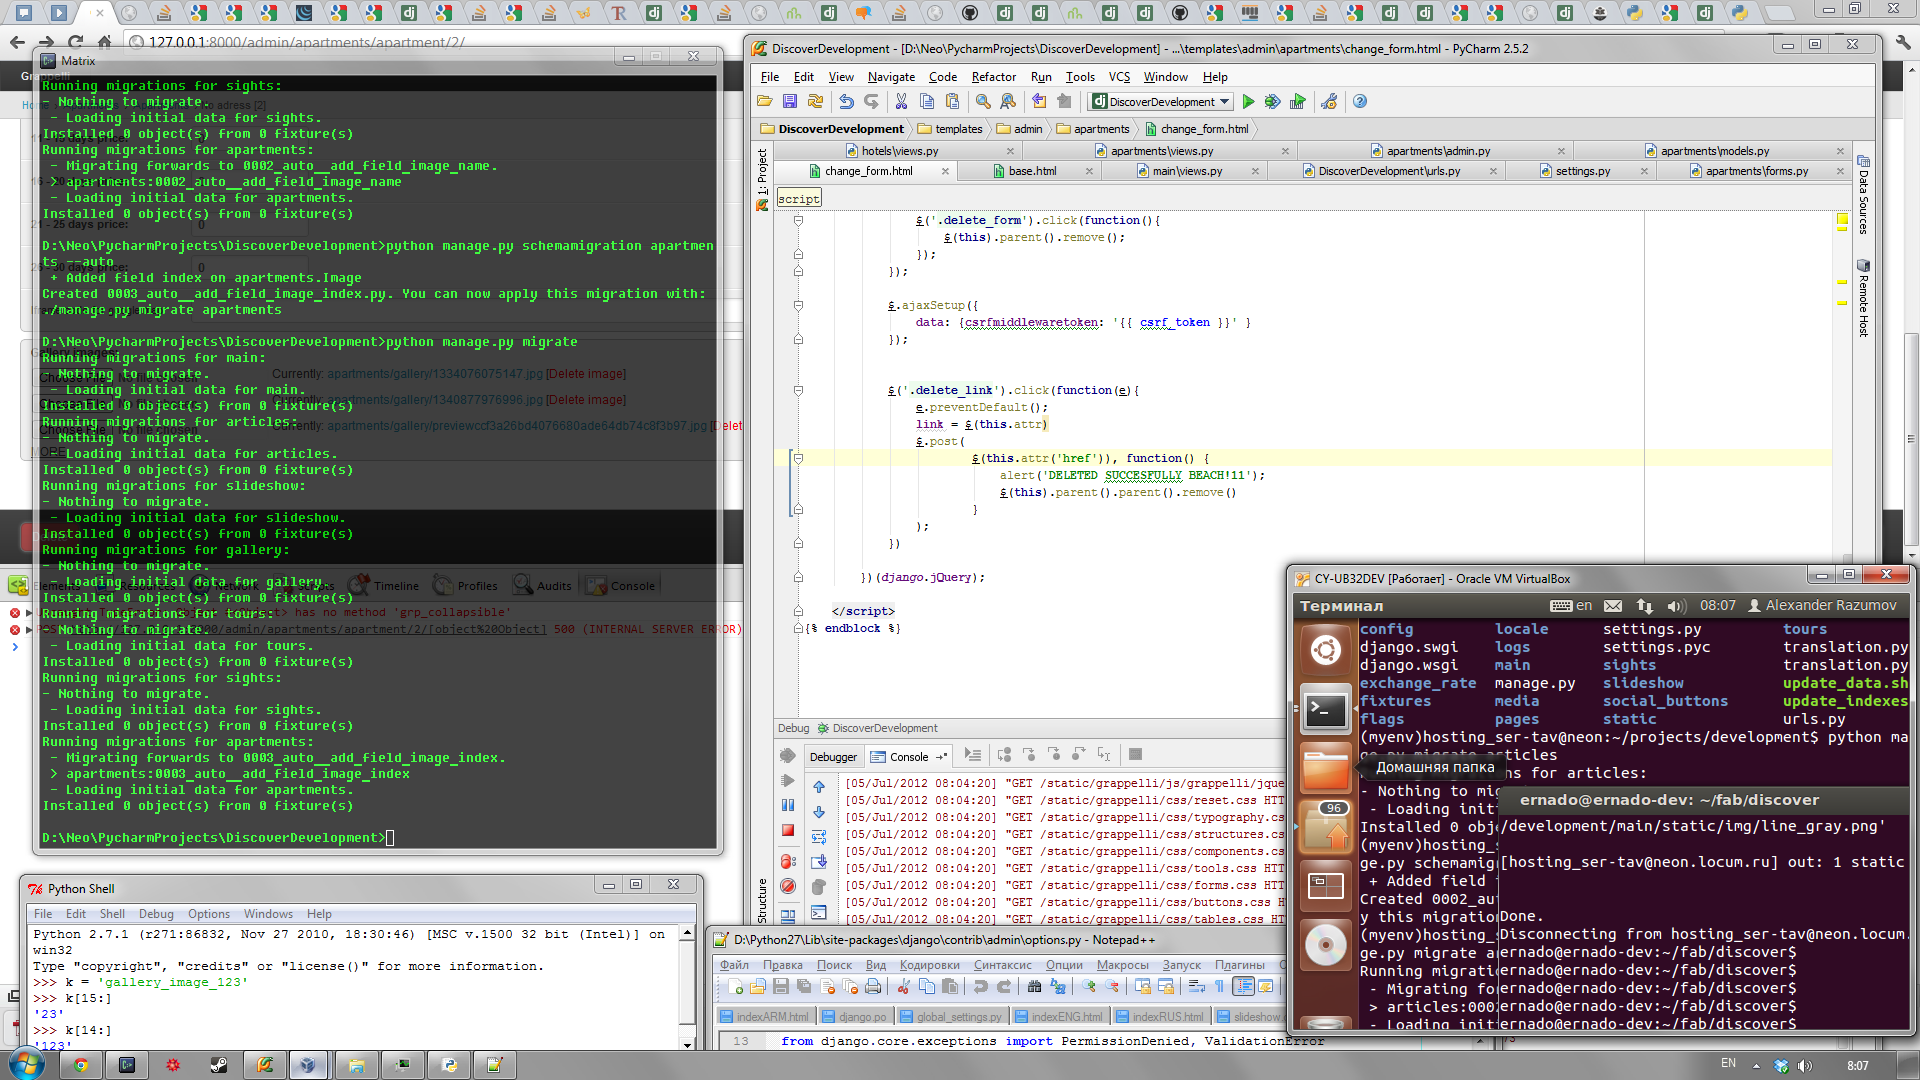Open Debug menu in Python Shell
1920x1080 pixels.
click(x=156, y=914)
